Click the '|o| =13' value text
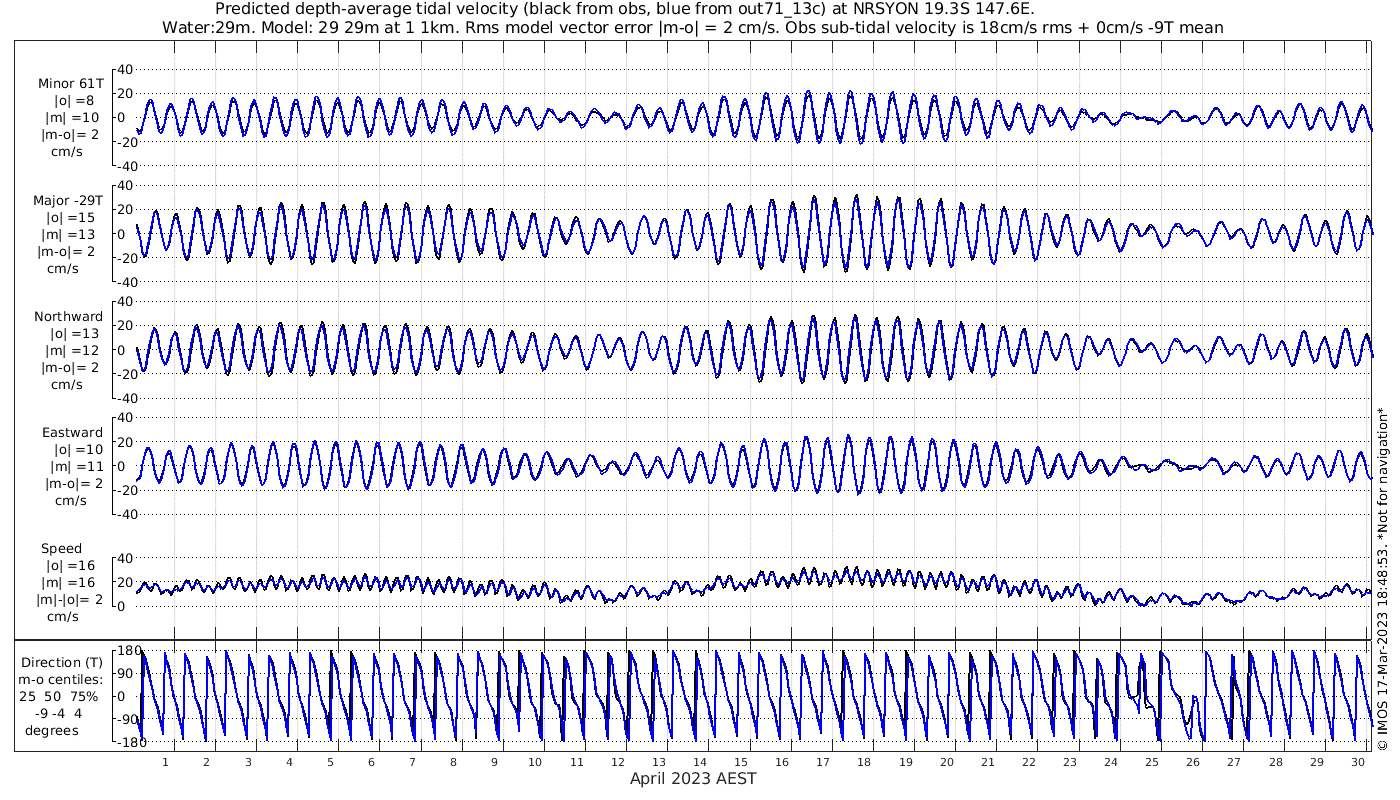1400x800 pixels. (74, 333)
